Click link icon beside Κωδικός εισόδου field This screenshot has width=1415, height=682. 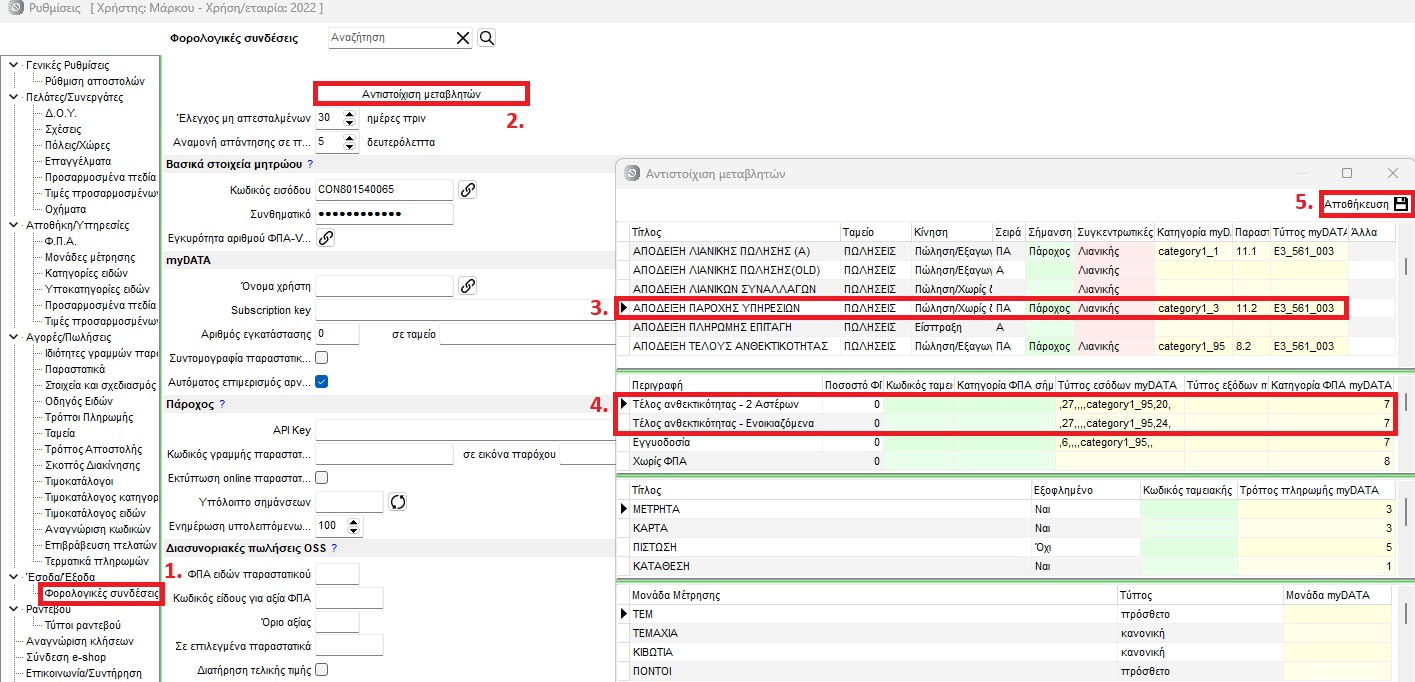[x=467, y=189]
